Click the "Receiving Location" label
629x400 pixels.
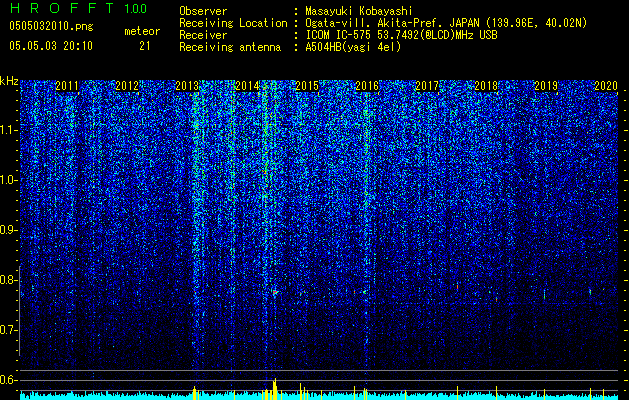coord(233,23)
